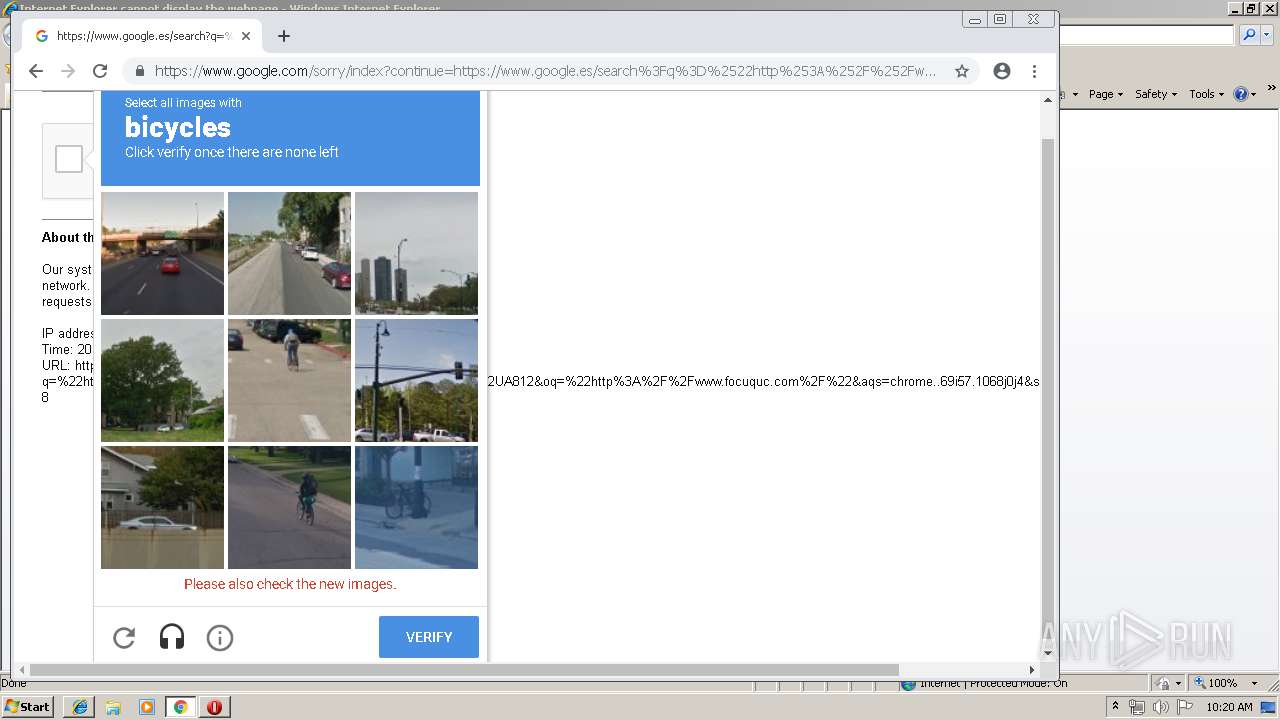This screenshot has height=720, width=1280.
Task: Open Chrome profile avatar menu
Action: click(1002, 71)
